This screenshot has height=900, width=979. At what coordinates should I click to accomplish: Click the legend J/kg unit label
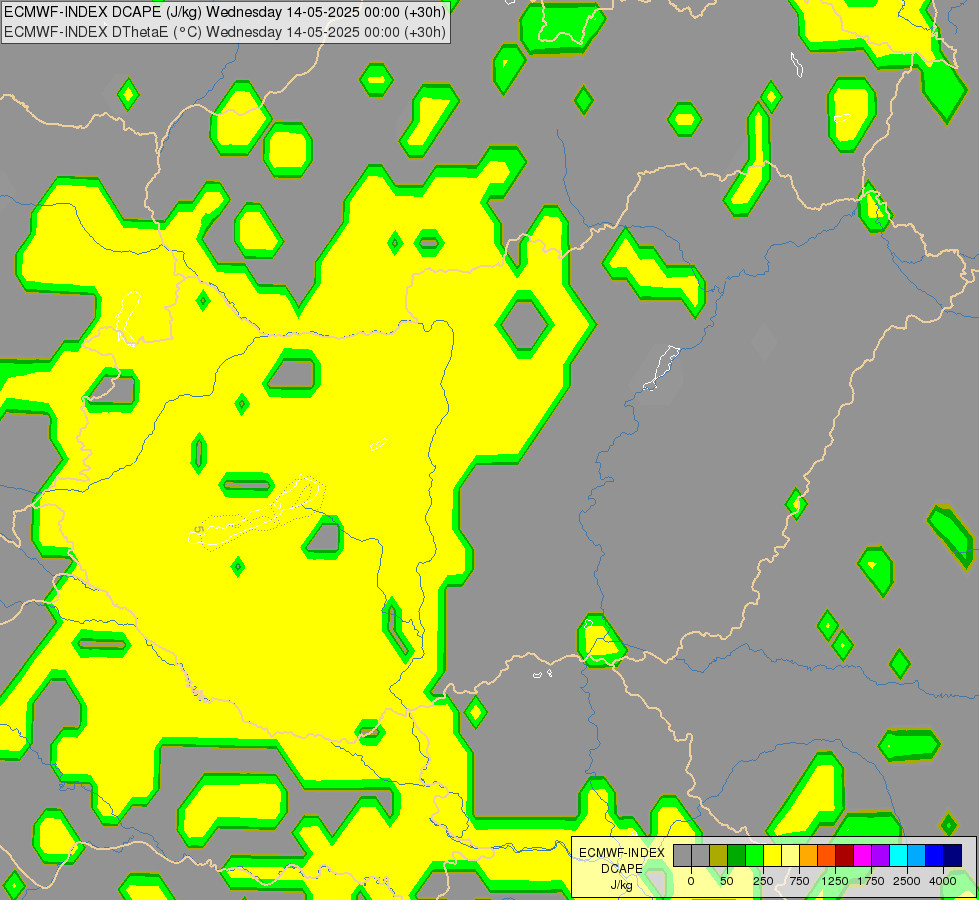pos(622,885)
